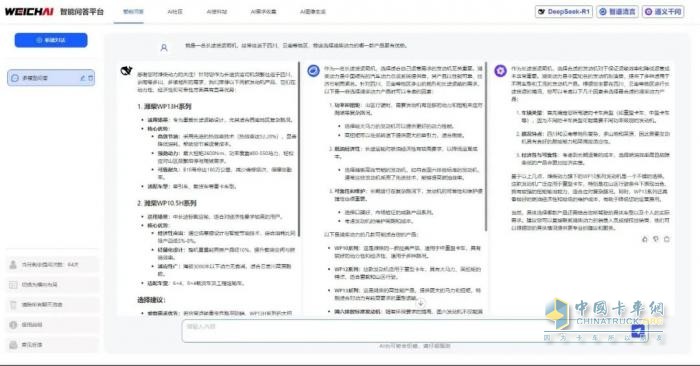Click the delete trash icon on the conversation item
The height and width of the screenshot is (366, 700).
[91, 78]
